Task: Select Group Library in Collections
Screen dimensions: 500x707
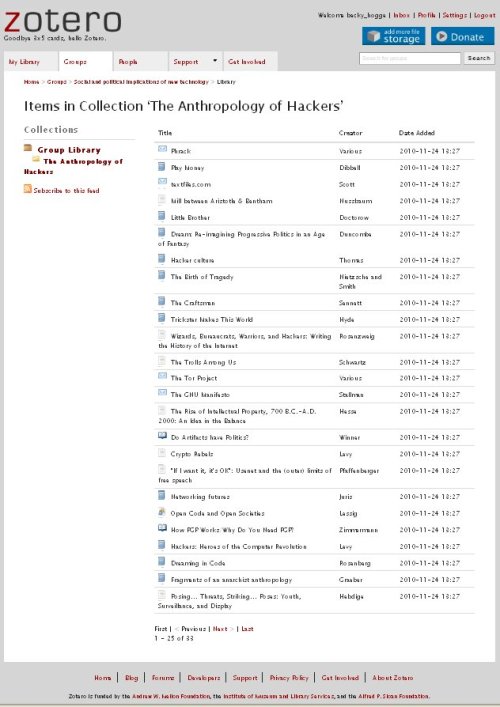Action: 69,150
